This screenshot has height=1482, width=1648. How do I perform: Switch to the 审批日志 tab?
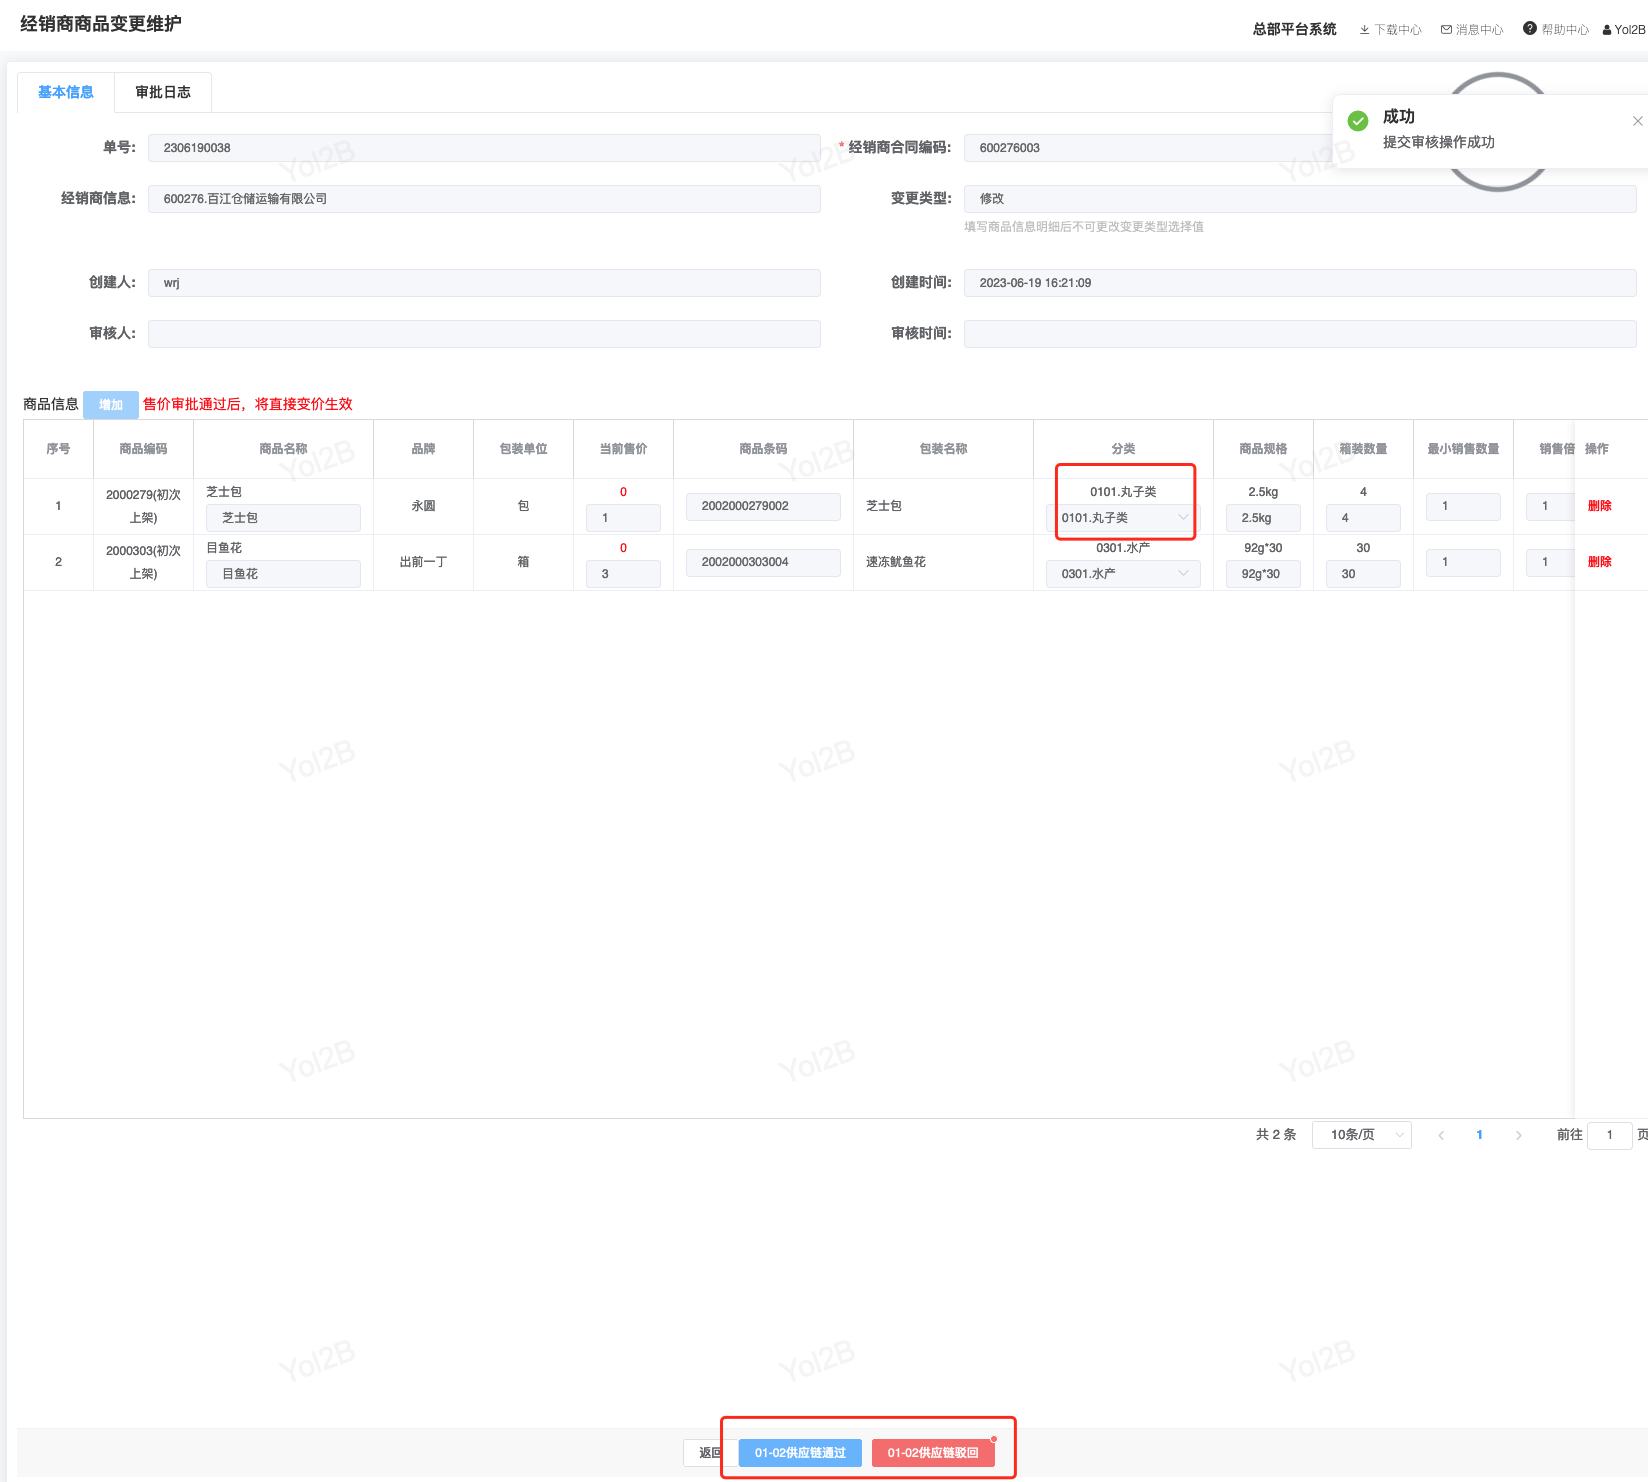point(163,92)
